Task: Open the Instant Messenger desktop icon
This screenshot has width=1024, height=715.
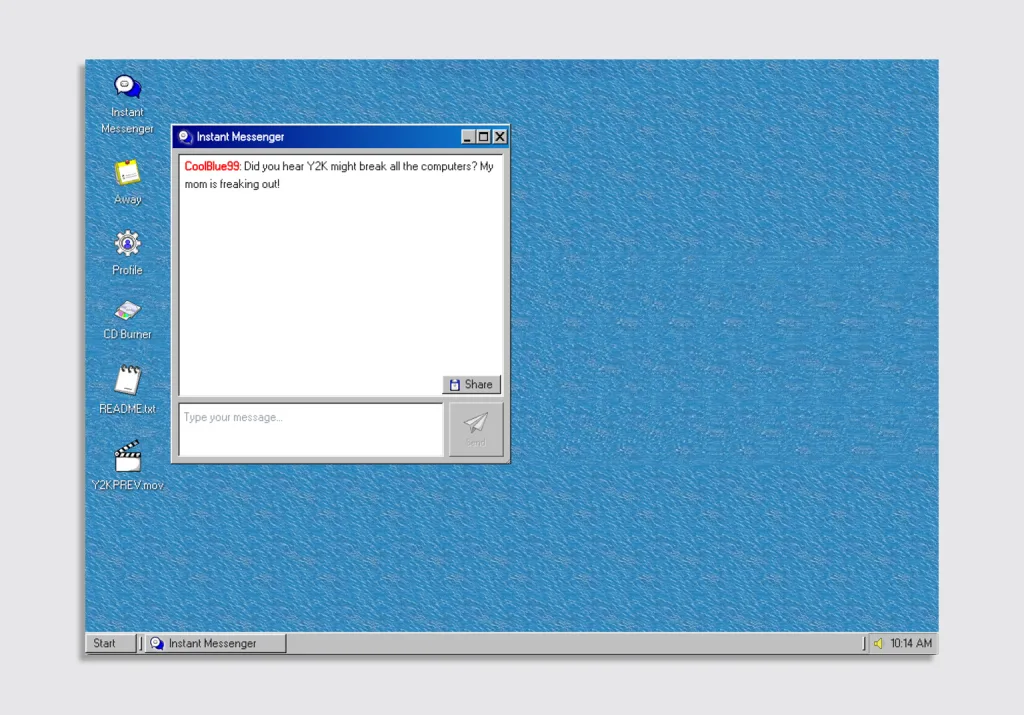Action: (127, 88)
